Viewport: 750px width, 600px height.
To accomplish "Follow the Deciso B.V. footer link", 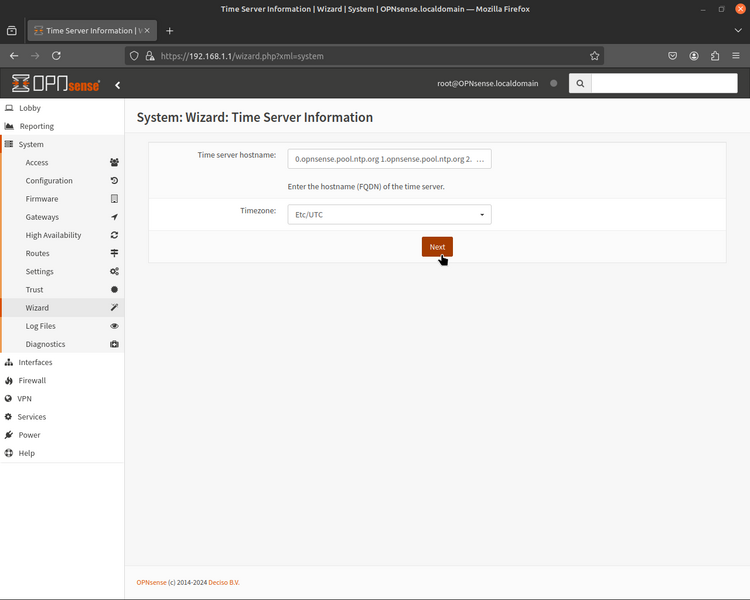I will pos(224,582).
